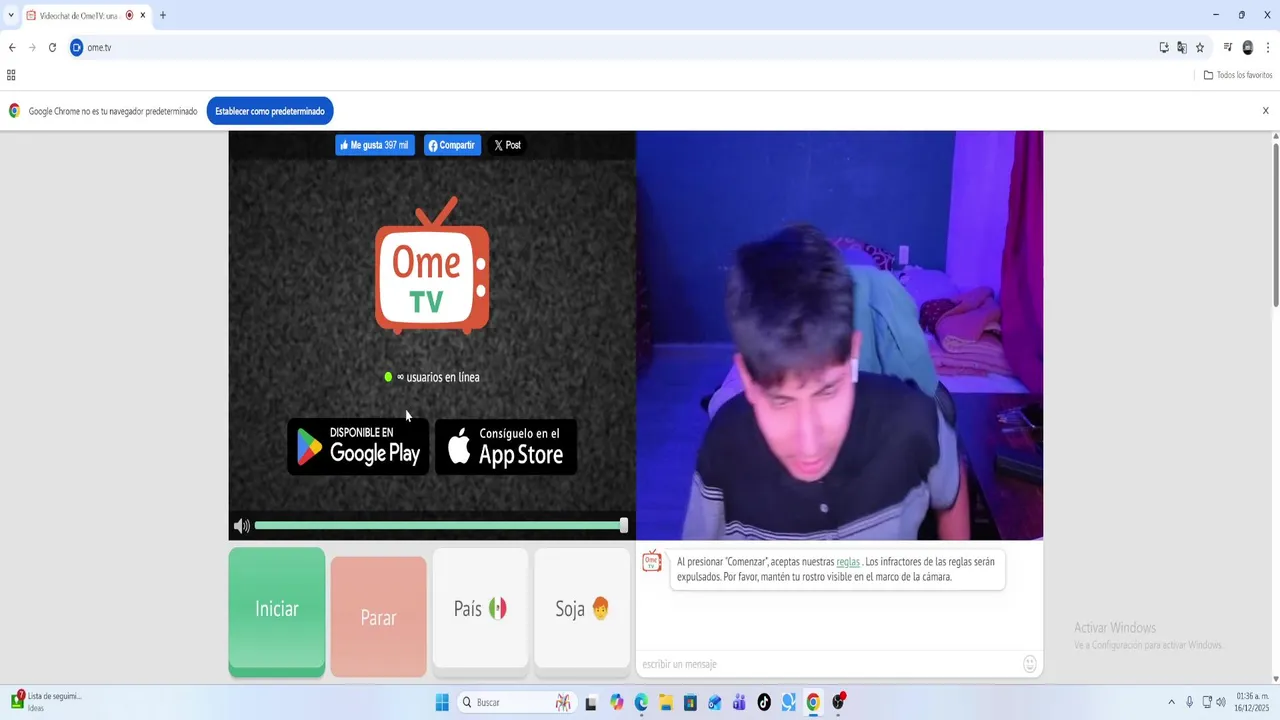The width and height of the screenshot is (1280, 720).
Task: Click the Buscar taskbar search box
Action: (516, 702)
